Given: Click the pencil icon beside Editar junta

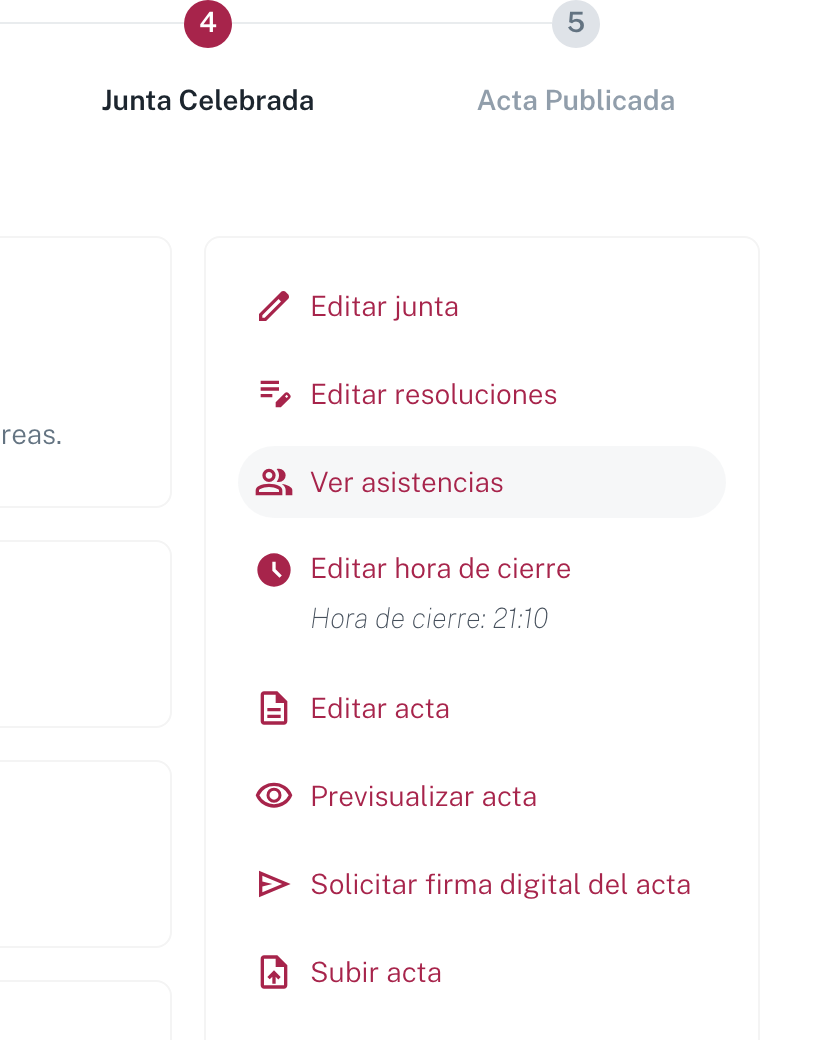Looking at the screenshot, I should click(x=273, y=306).
